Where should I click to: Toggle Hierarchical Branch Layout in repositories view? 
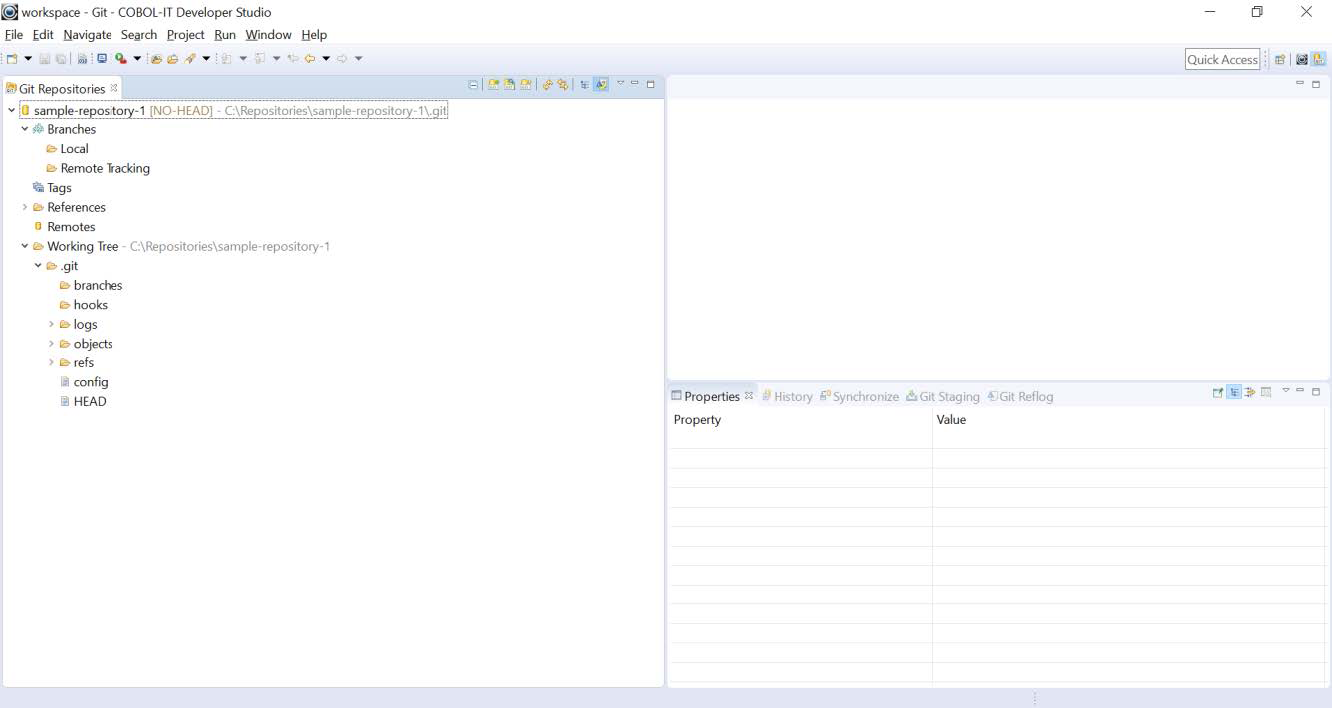[x=585, y=84]
